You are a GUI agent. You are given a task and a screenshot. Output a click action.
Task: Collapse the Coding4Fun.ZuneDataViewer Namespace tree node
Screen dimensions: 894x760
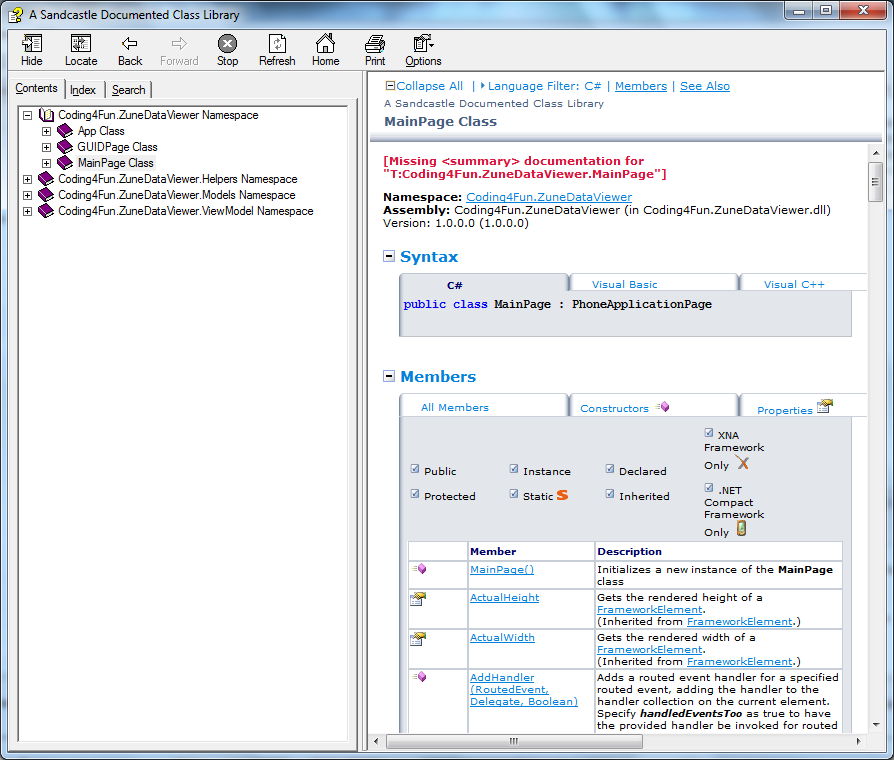[27, 115]
